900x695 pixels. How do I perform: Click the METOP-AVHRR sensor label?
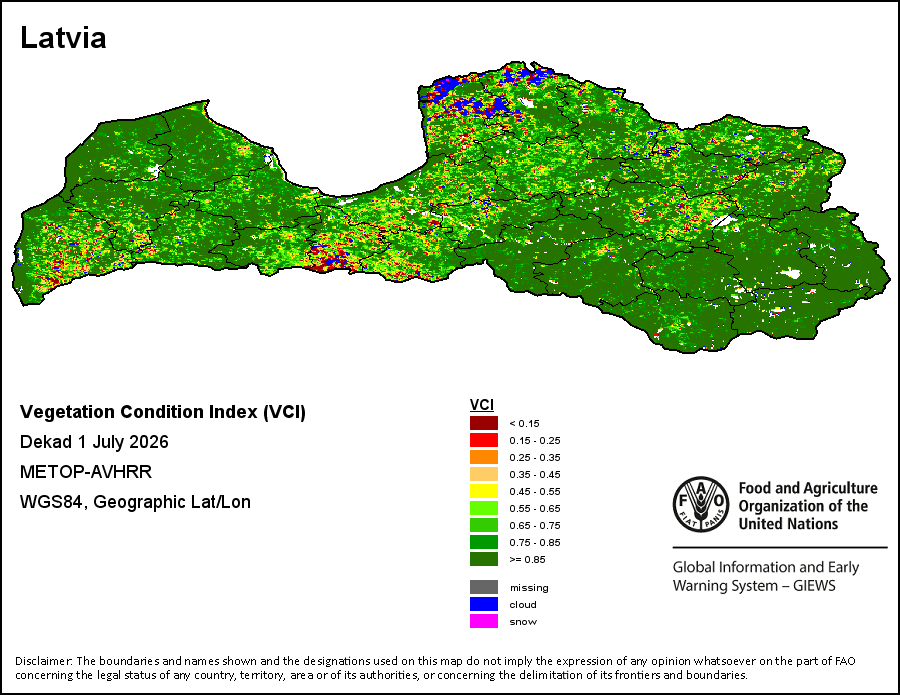click(86, 472)
